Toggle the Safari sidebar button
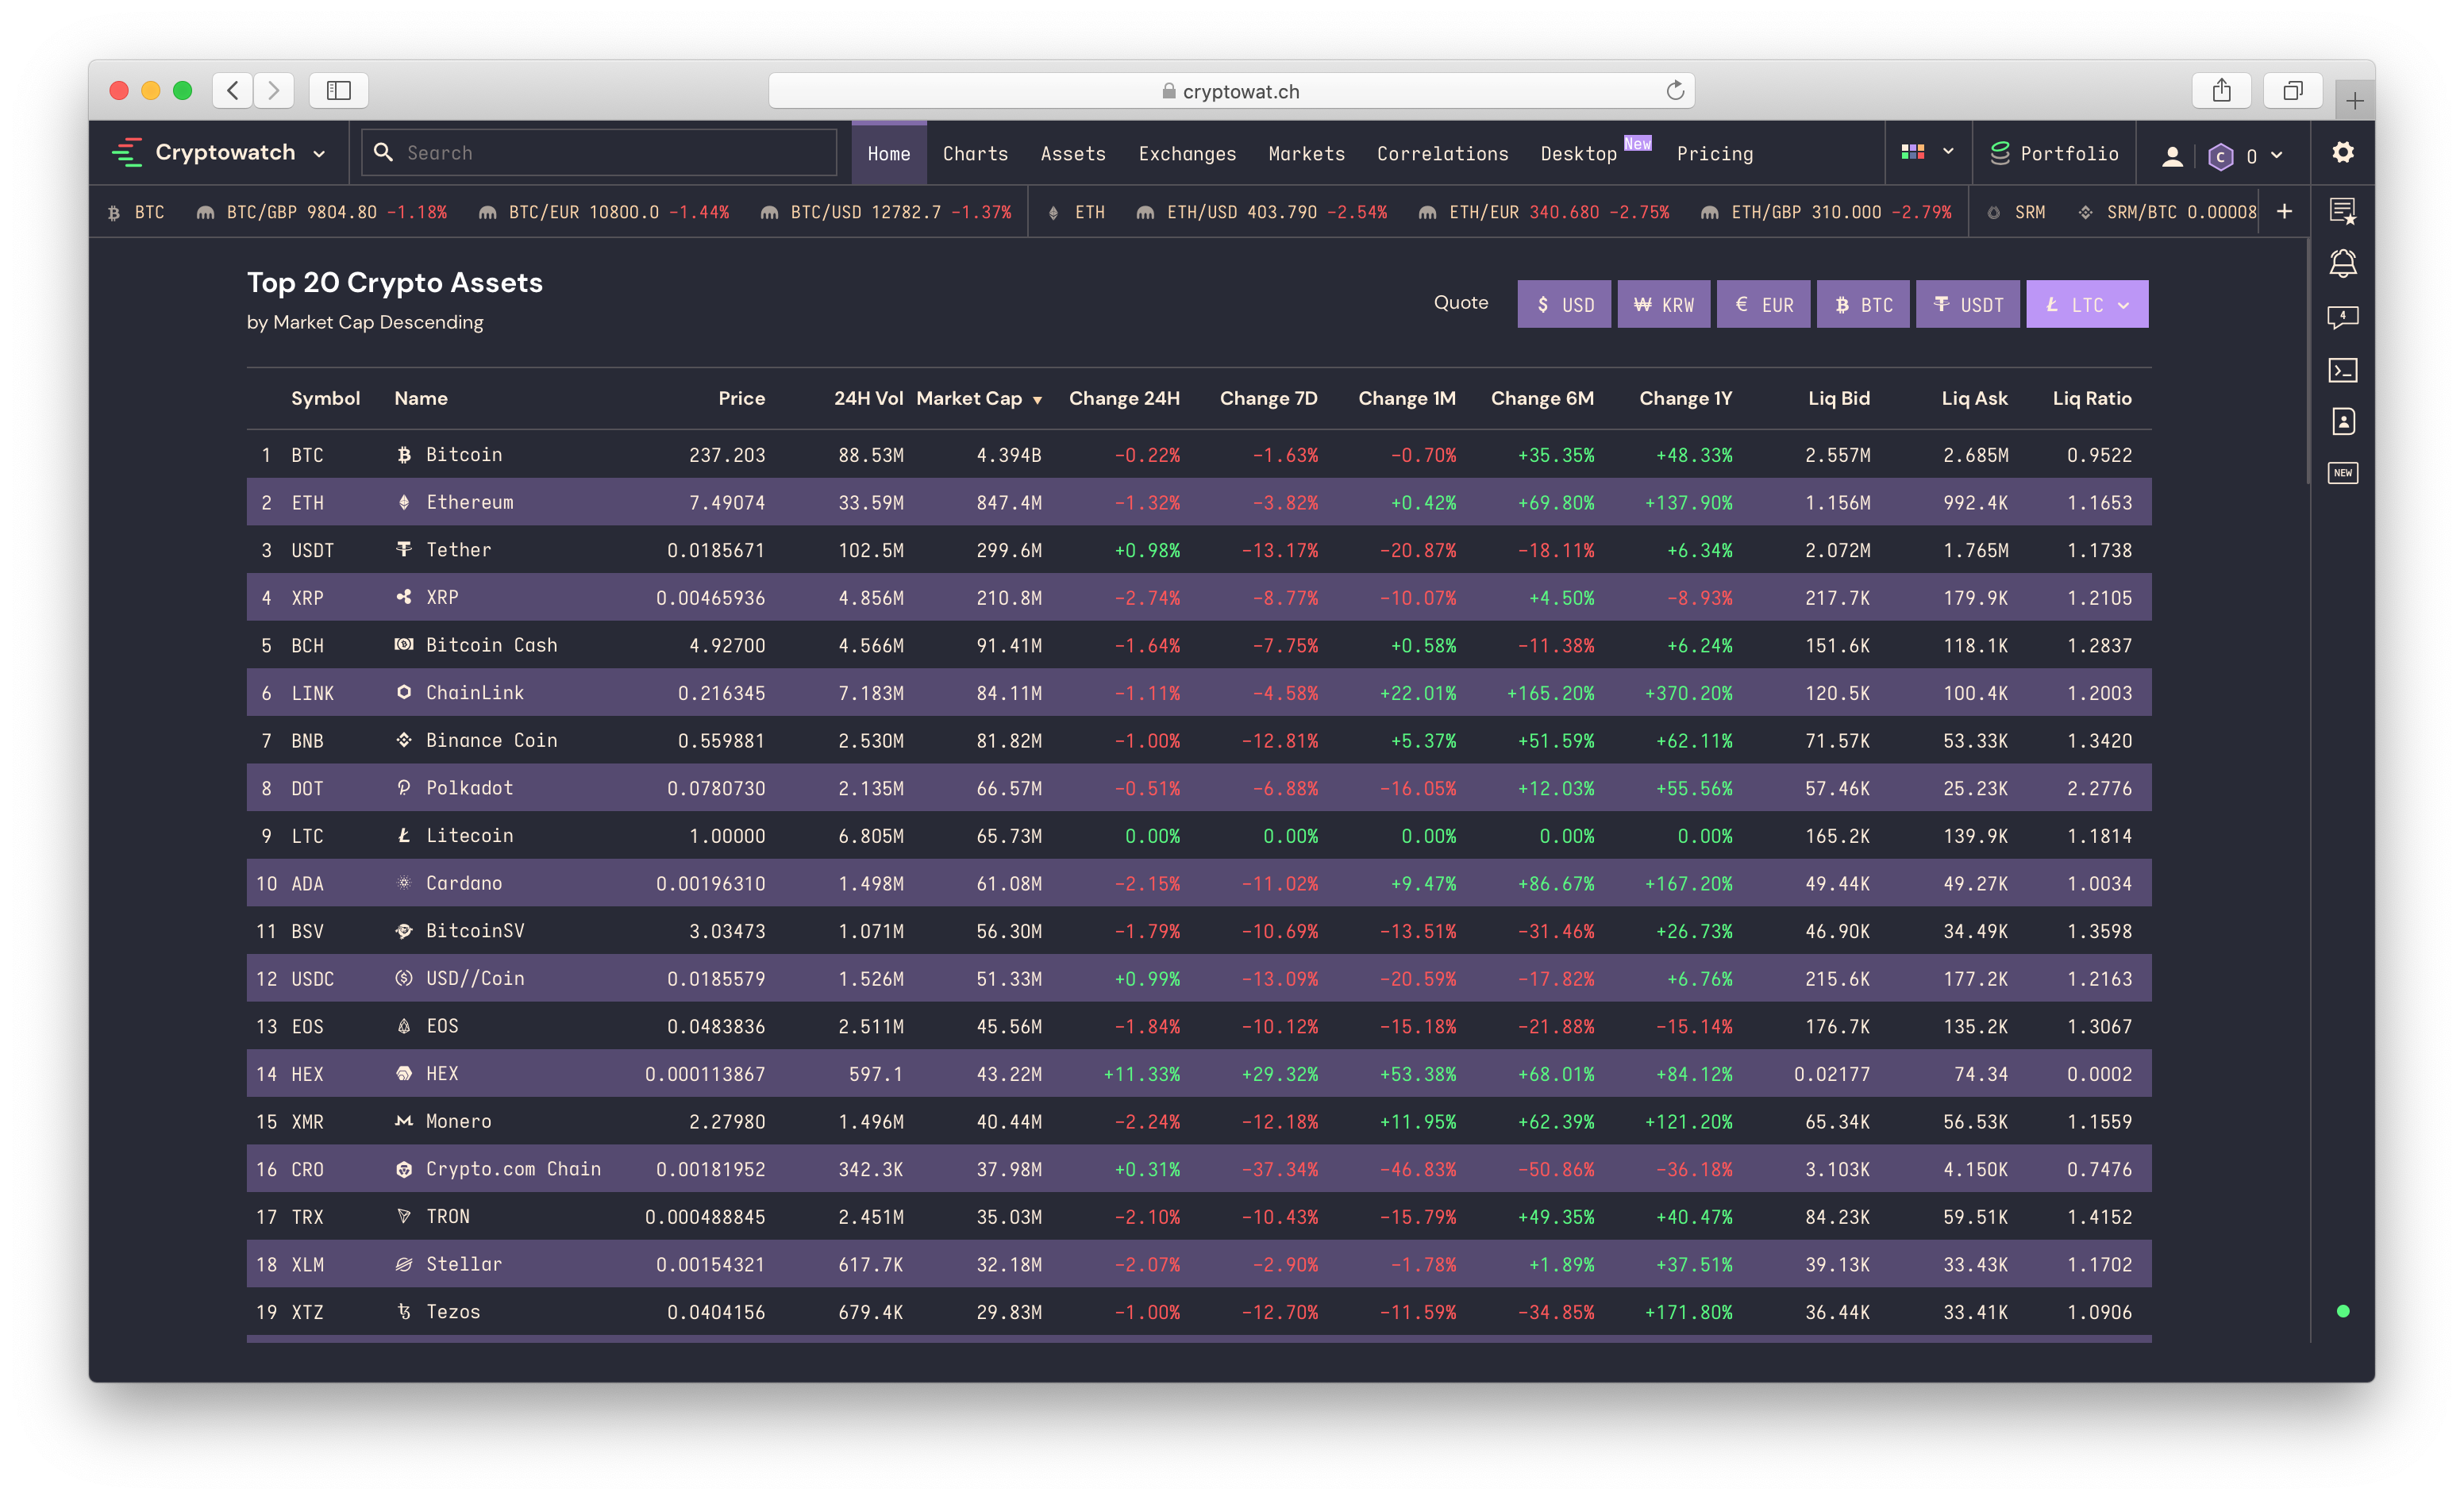Image resolution: width=2464 pixels, height=1500 pixels. point(339,90)
